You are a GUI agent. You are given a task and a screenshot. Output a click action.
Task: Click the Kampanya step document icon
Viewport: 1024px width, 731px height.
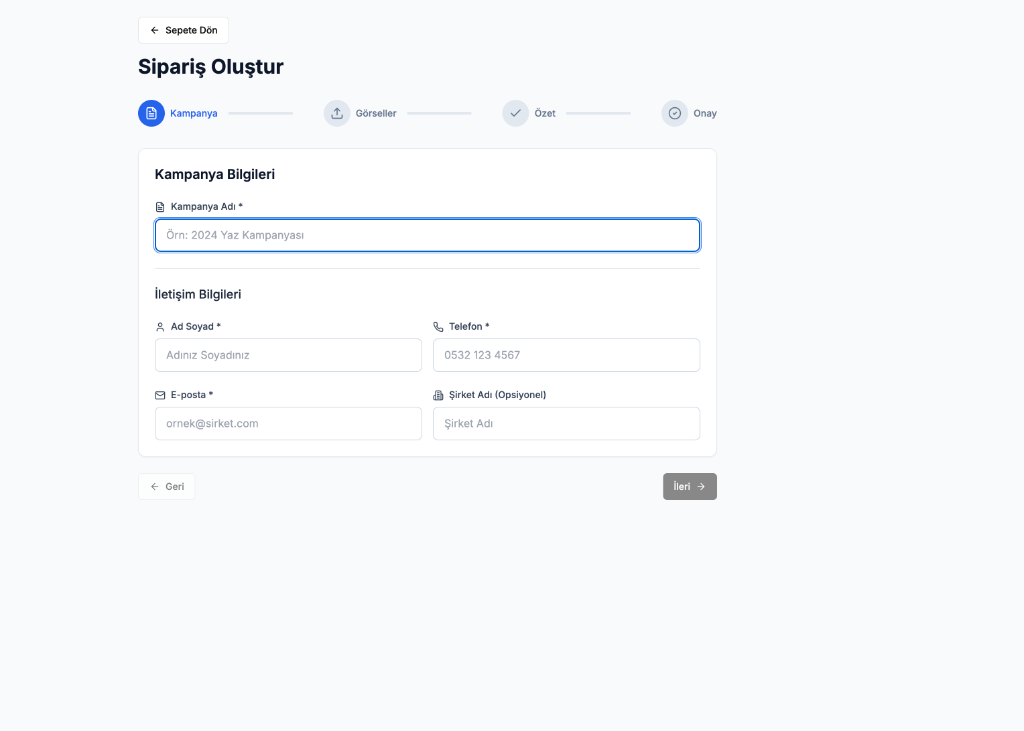click(x=151, y=113)
